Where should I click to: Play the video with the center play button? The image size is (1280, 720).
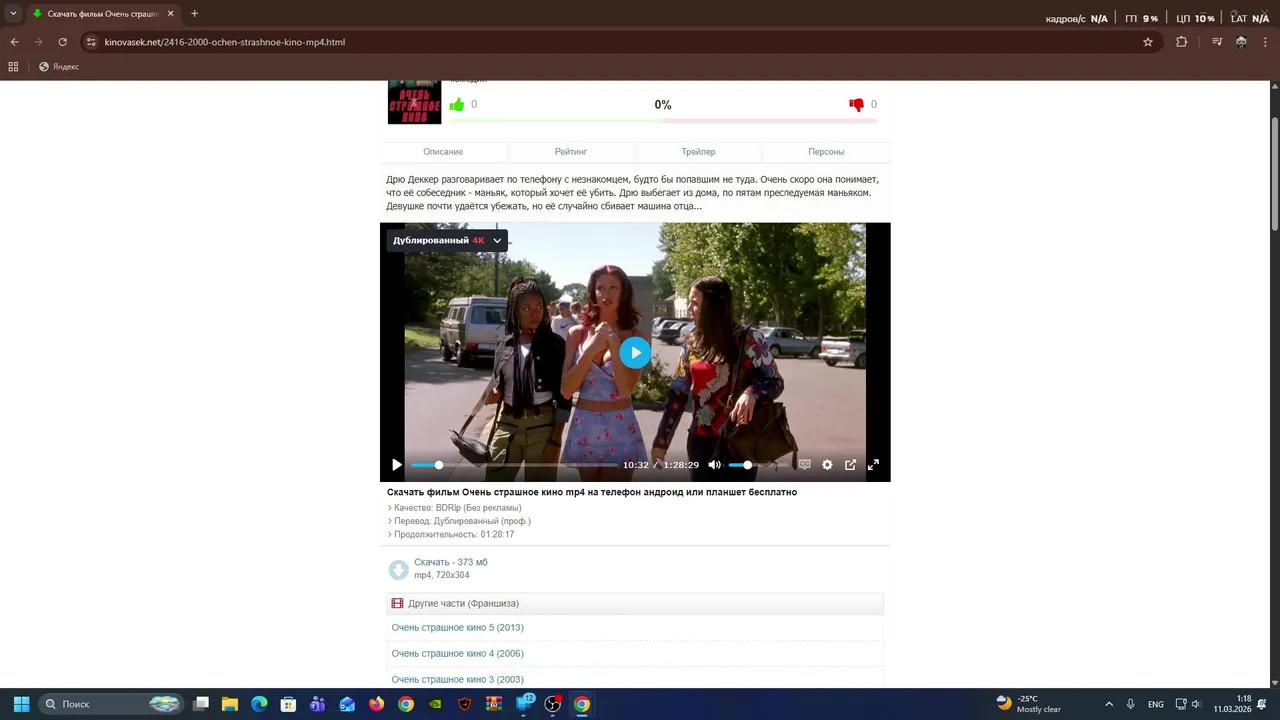click(635, 352)
